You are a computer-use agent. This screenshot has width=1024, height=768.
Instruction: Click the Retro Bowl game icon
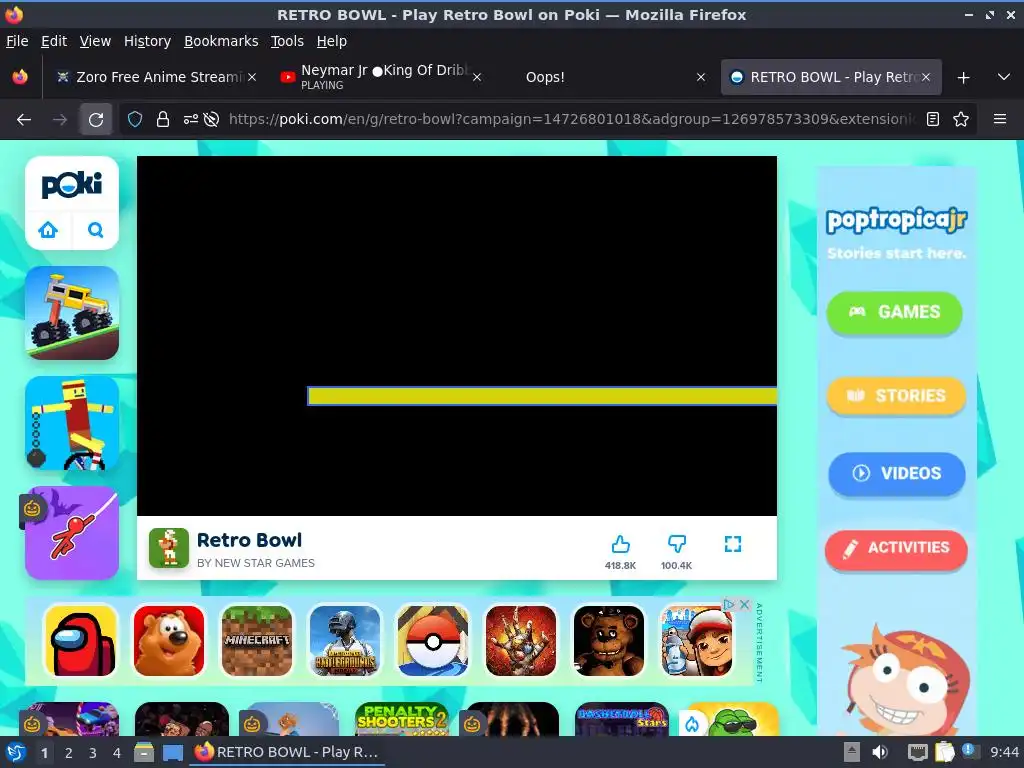[168, 548]
